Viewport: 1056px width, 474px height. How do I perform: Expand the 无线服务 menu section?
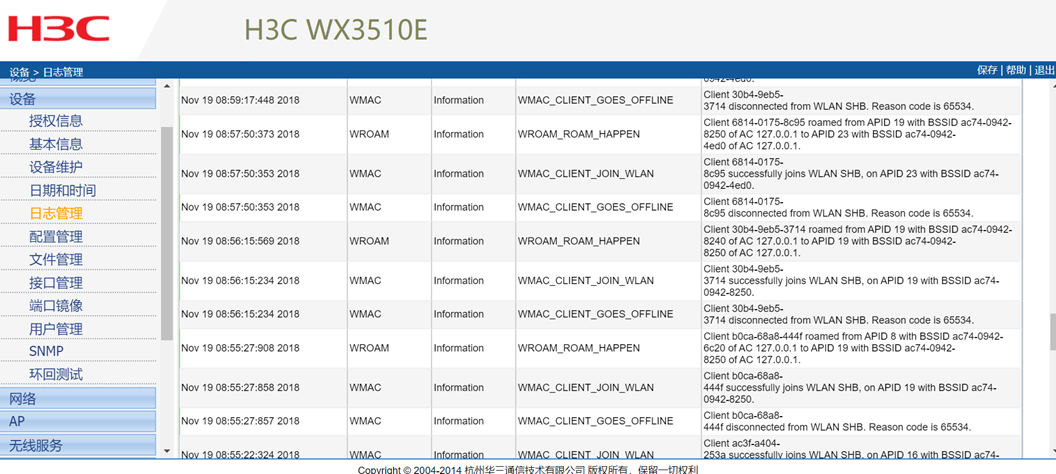(x=78, y=444)
